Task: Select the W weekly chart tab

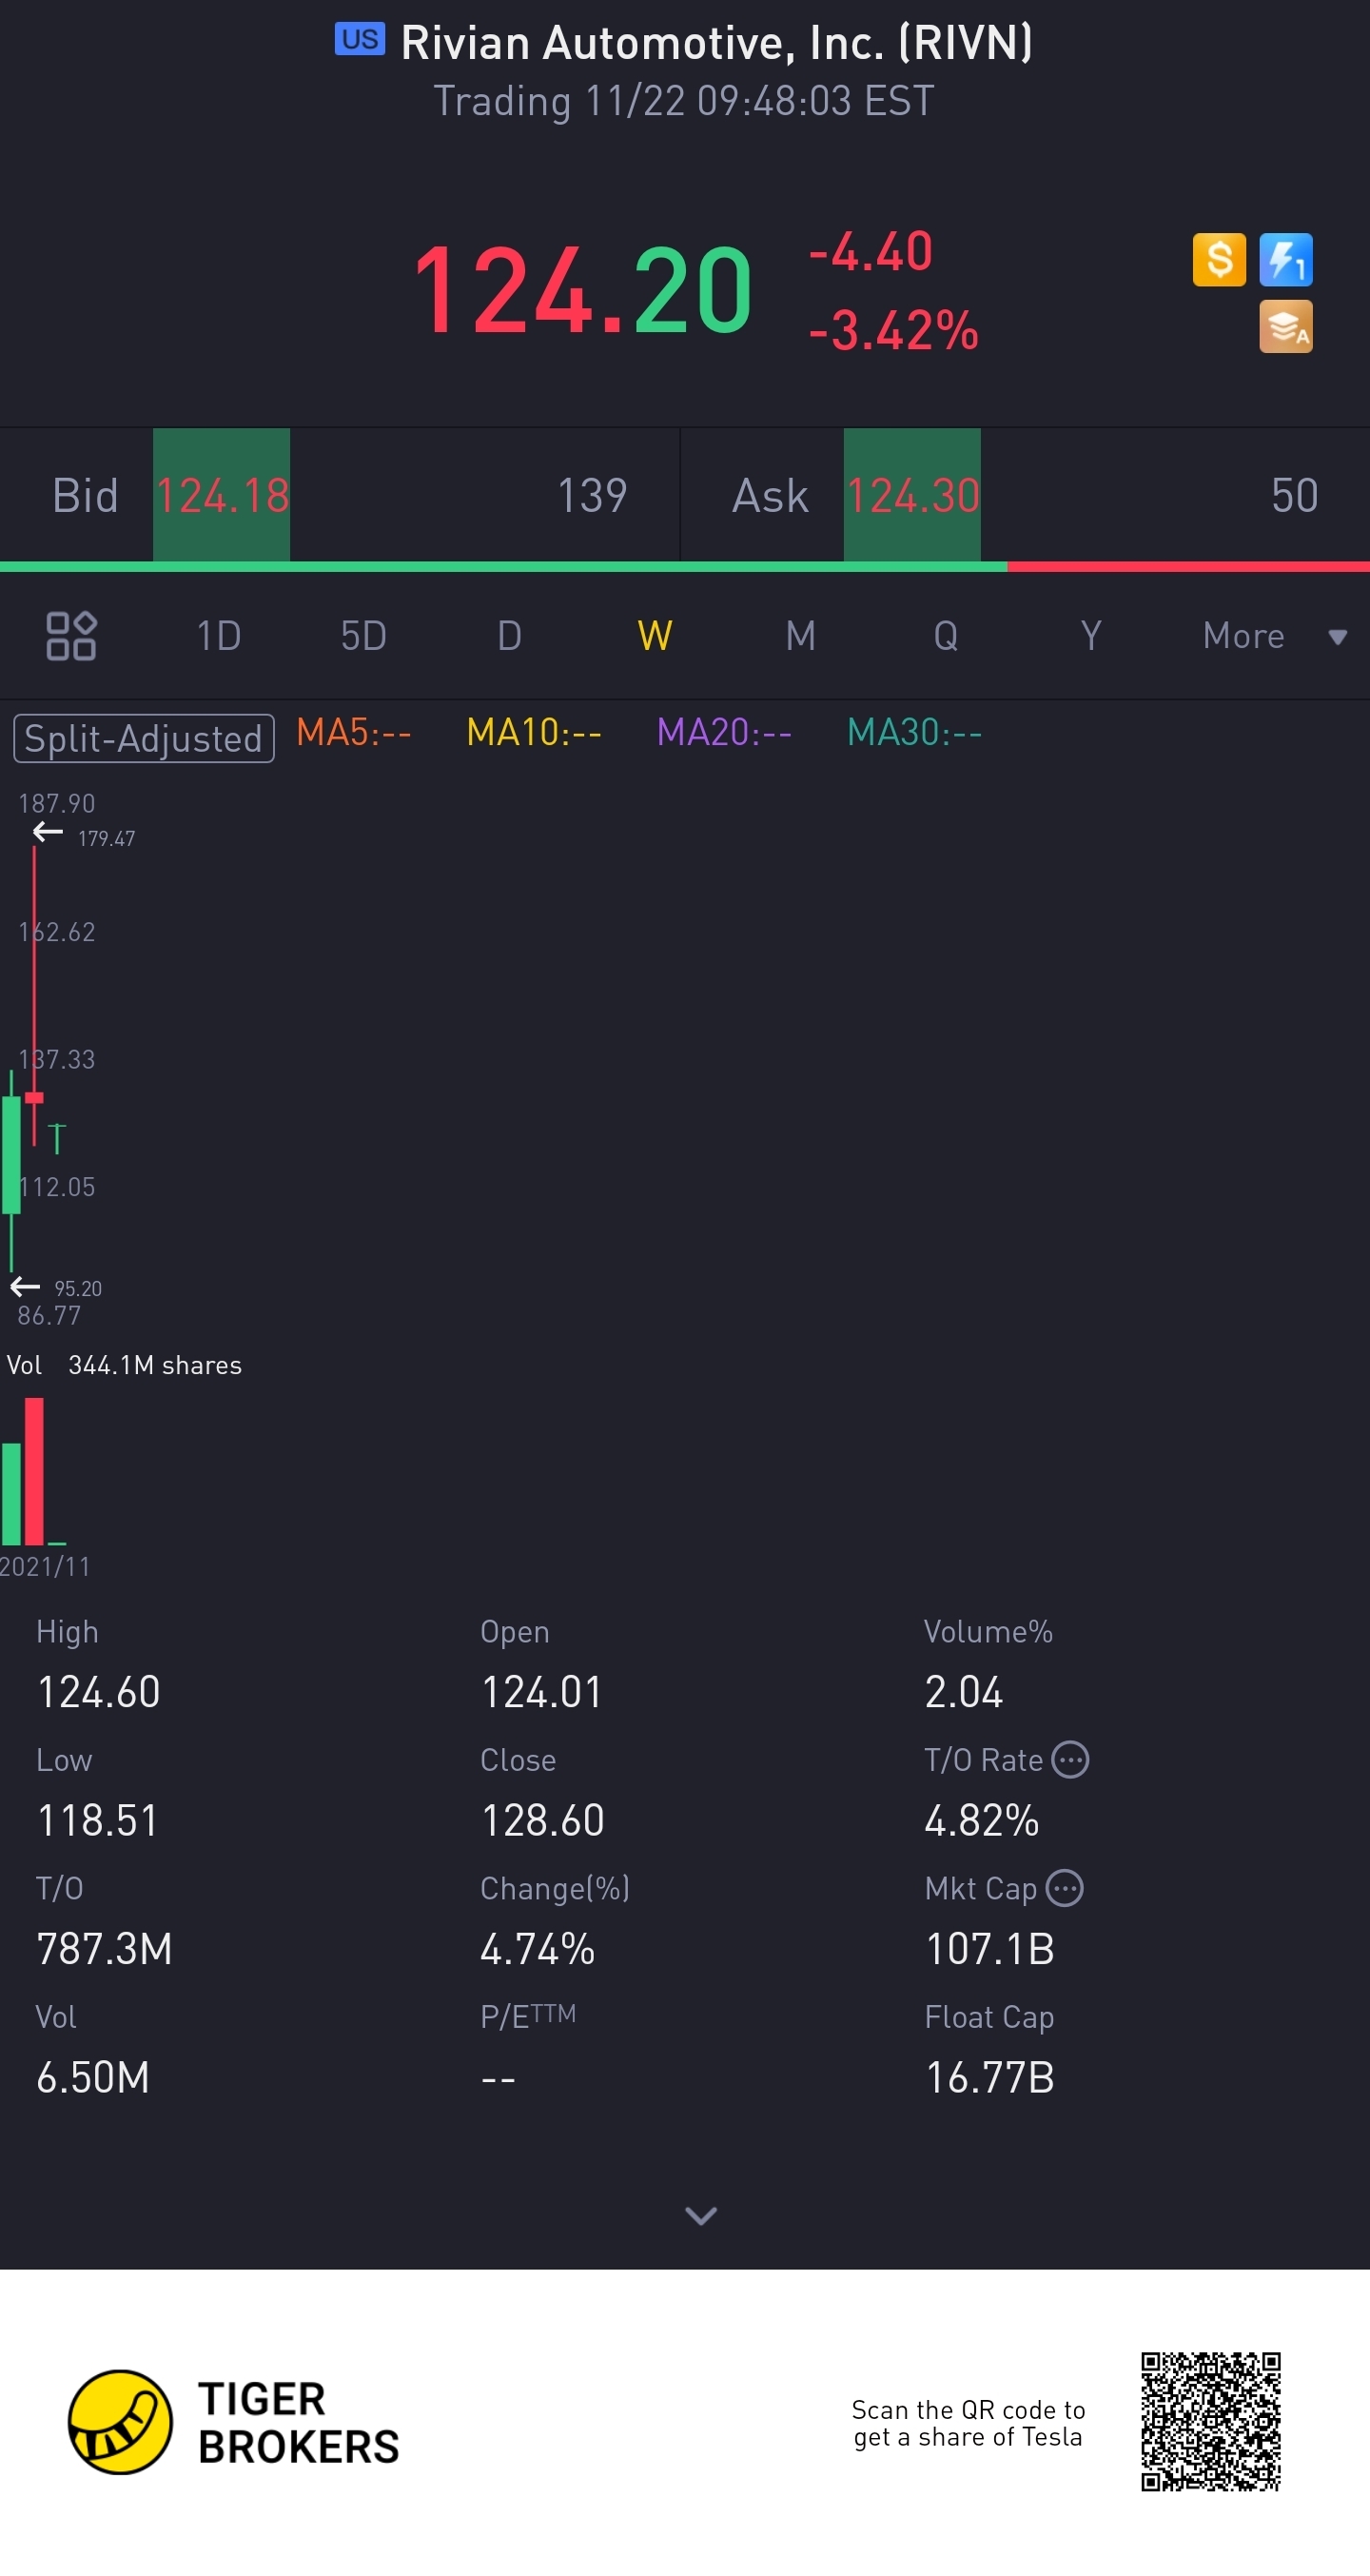Action: pos(655,636)
